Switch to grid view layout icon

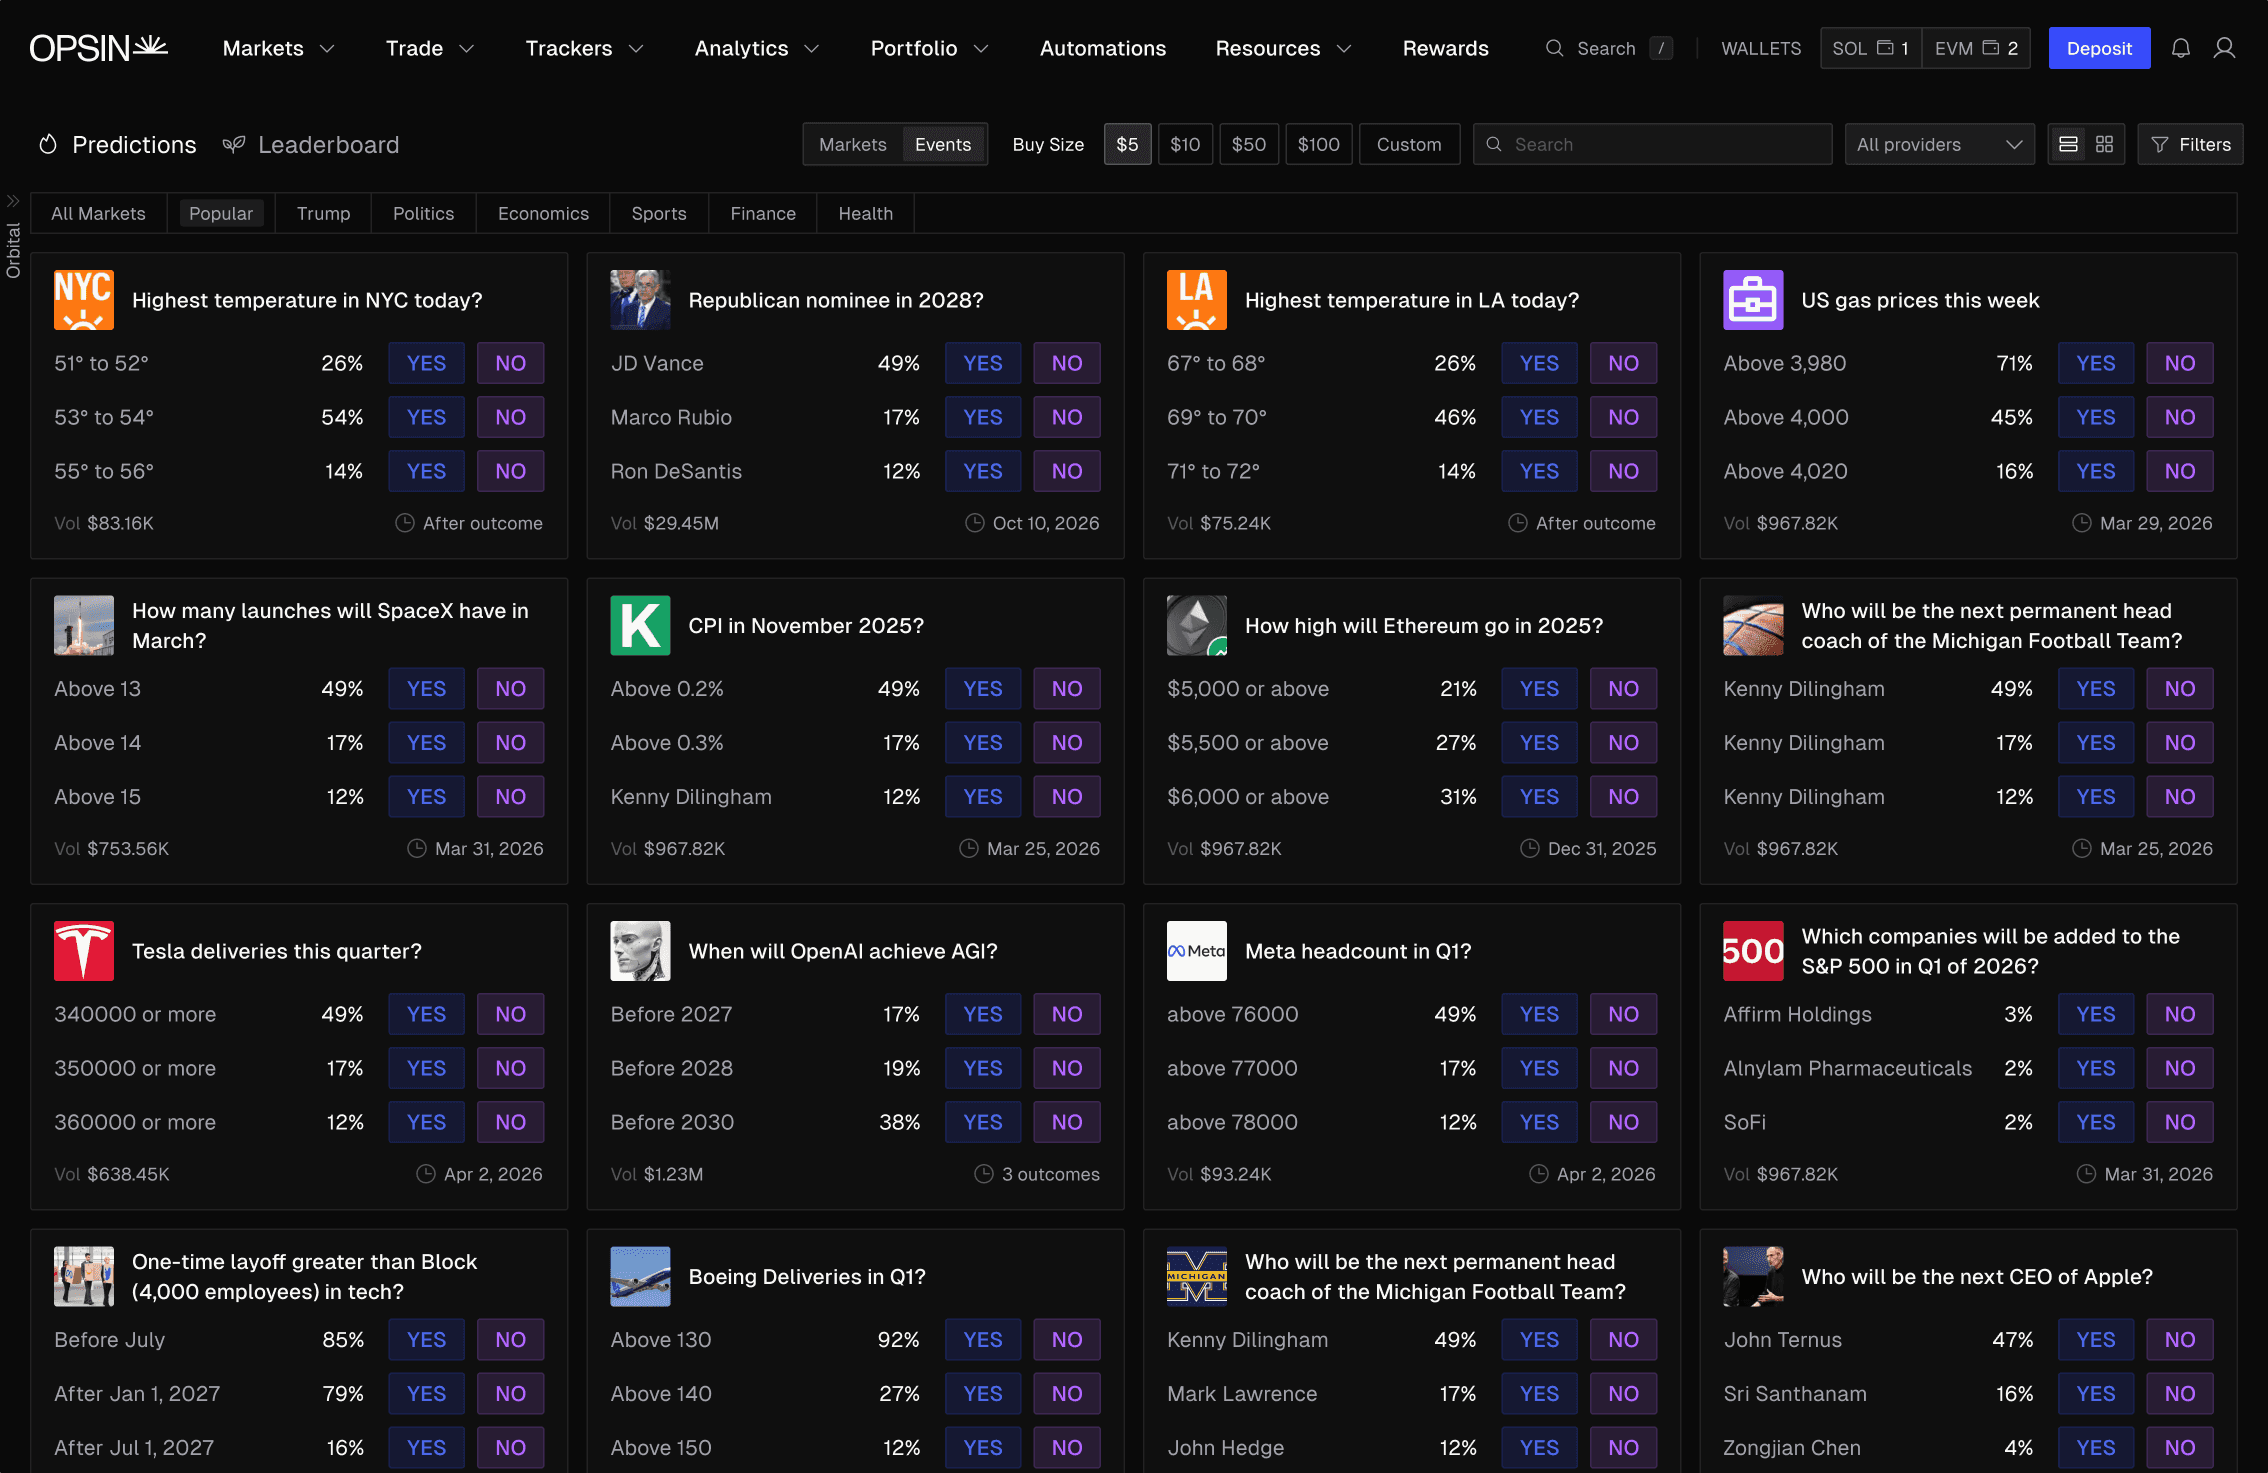coord(2104,144)
